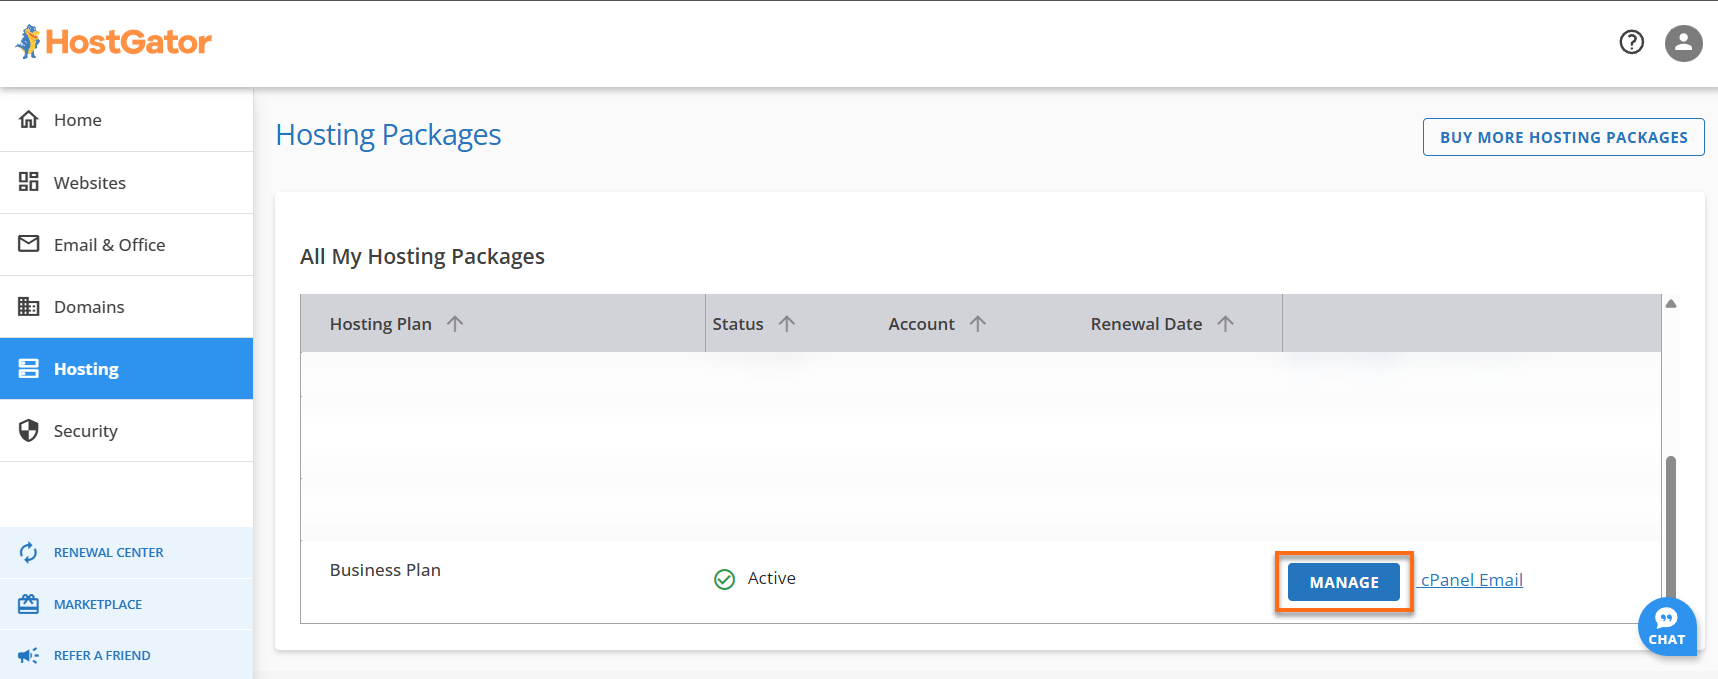Open Security section
The height and width of the screenshot is (679, 1718).
point(126,430)
